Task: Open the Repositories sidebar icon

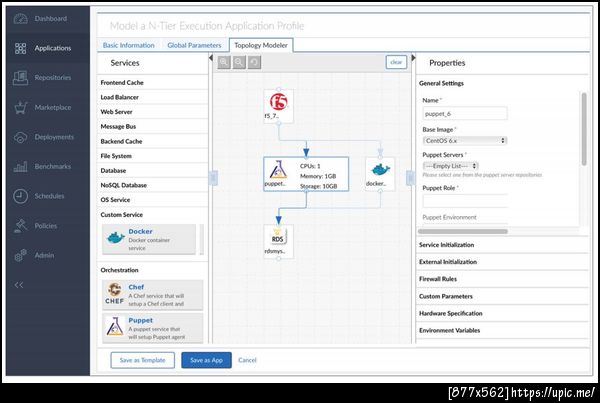Action: pyautogui.click(x=20, y=78)
